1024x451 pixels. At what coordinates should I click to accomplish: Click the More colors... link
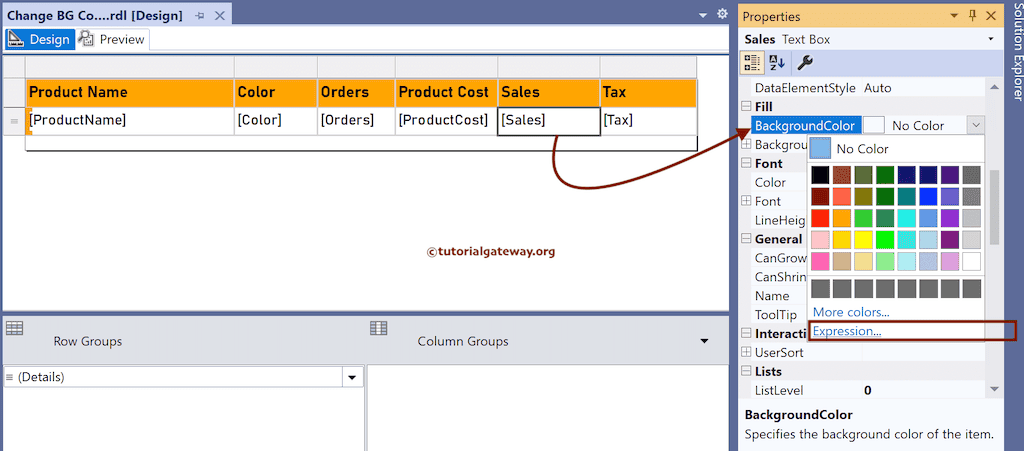tap(851, 312)
